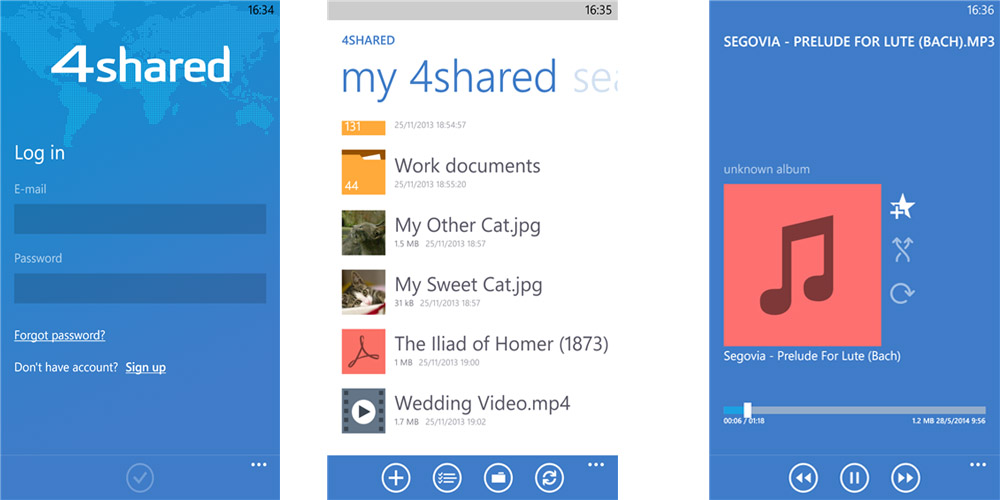Viewport: 1000px width, 500px height.
Task: Open the login screen's three-dot menu
Action: 259,465
